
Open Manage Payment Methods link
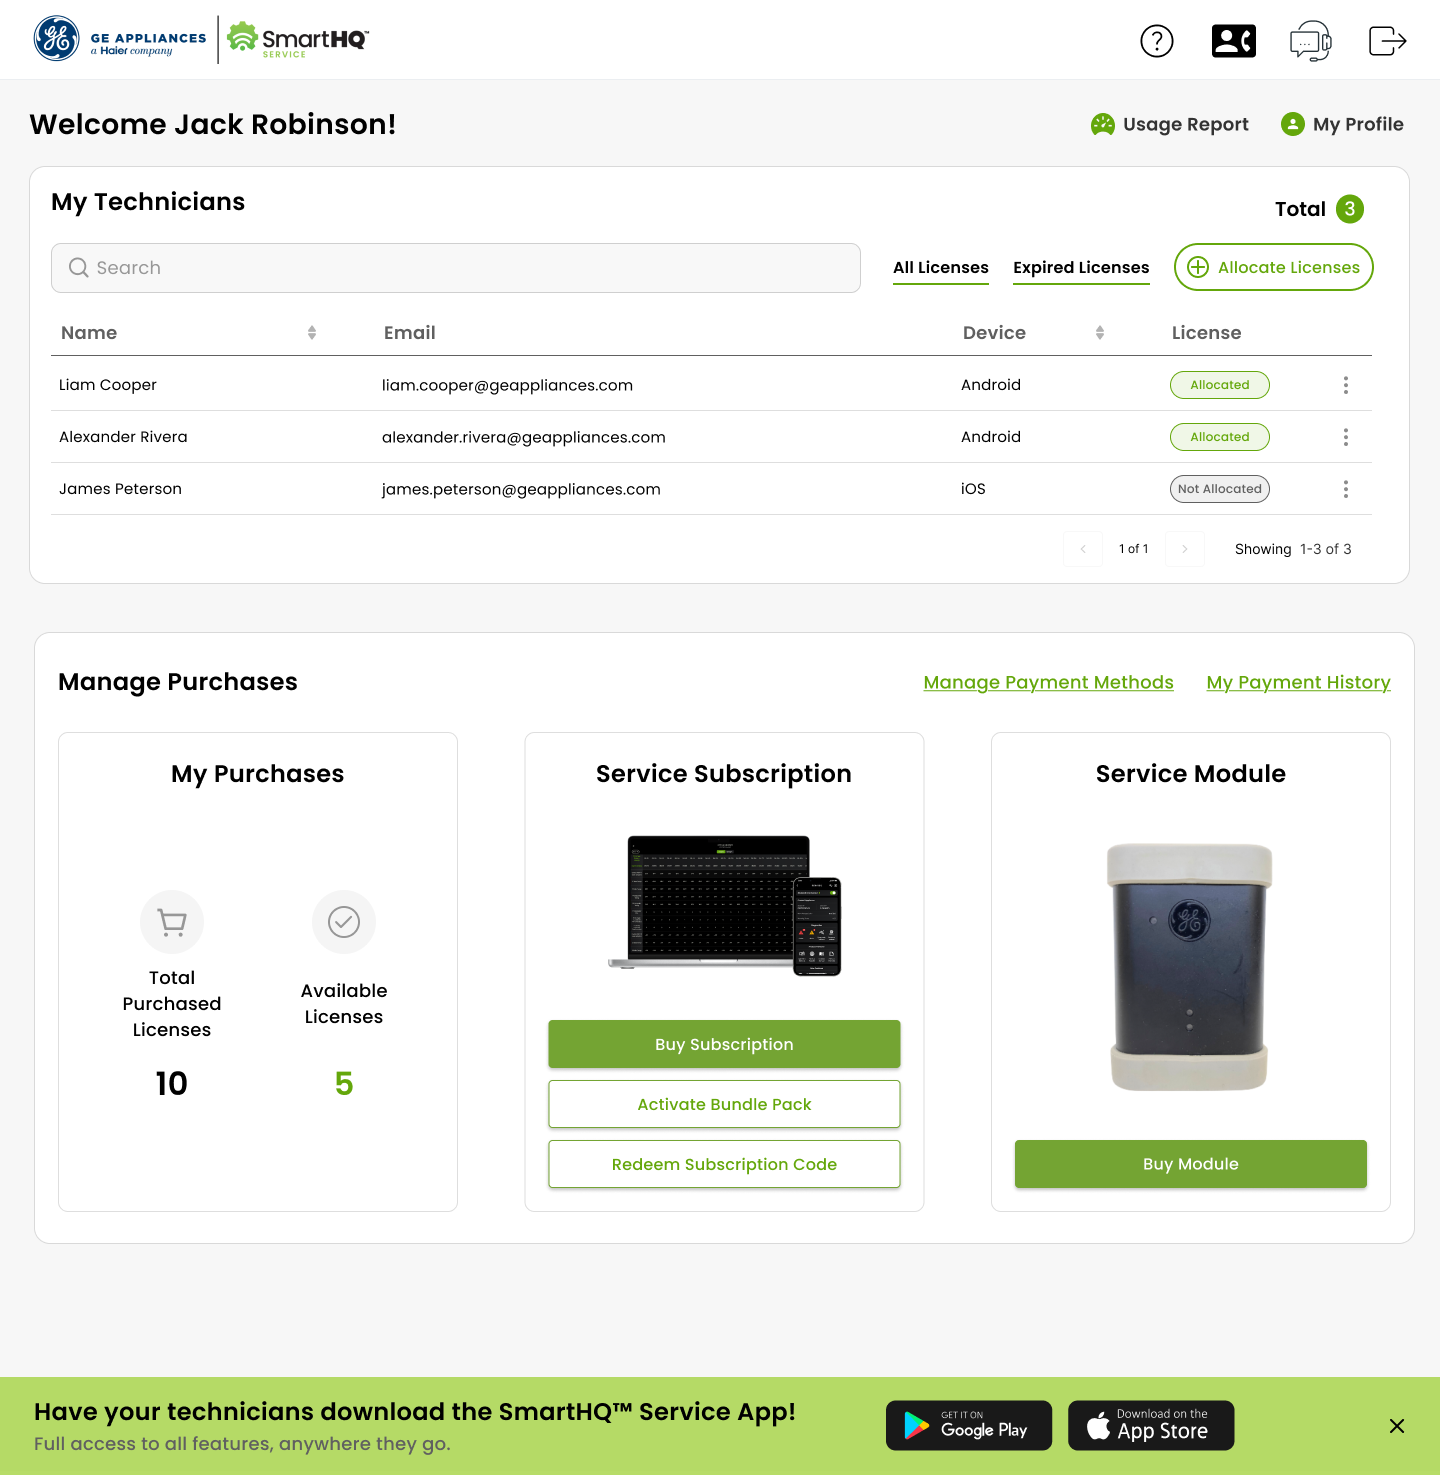tap(1048, 682)
